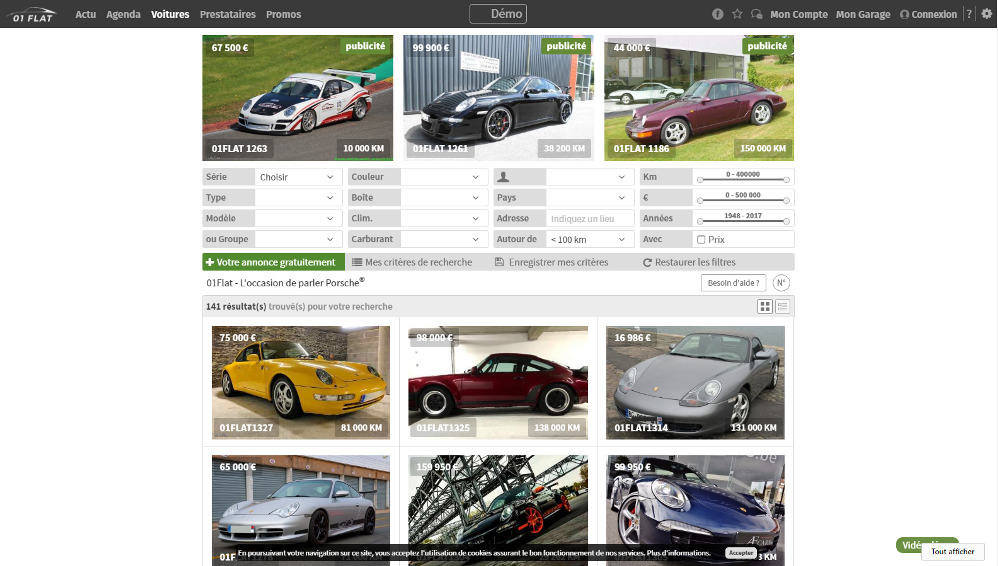Screen dimensions: 998x566
Task: Go to Mon Garage
Action: (x=863, y=14)
